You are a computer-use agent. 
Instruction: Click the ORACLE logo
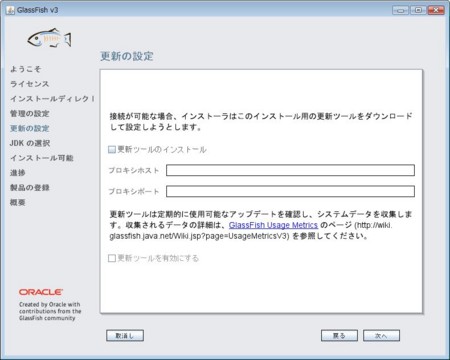tap(41, 292)
